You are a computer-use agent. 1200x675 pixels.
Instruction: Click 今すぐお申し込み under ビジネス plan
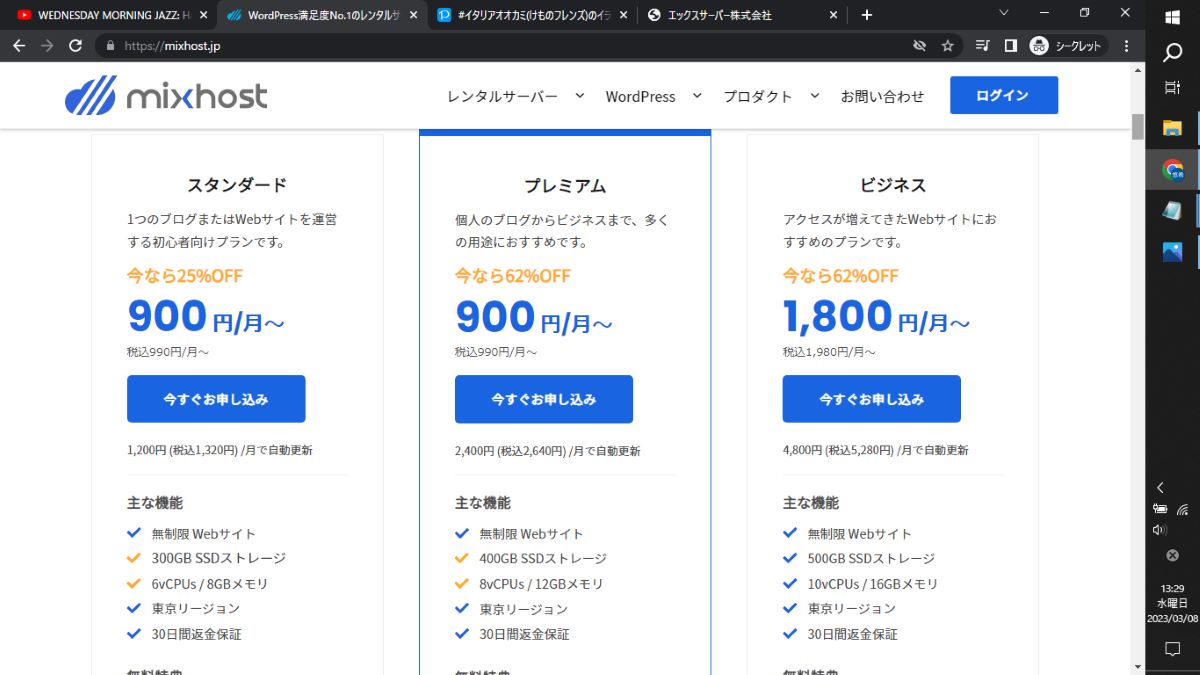(872, 399)
